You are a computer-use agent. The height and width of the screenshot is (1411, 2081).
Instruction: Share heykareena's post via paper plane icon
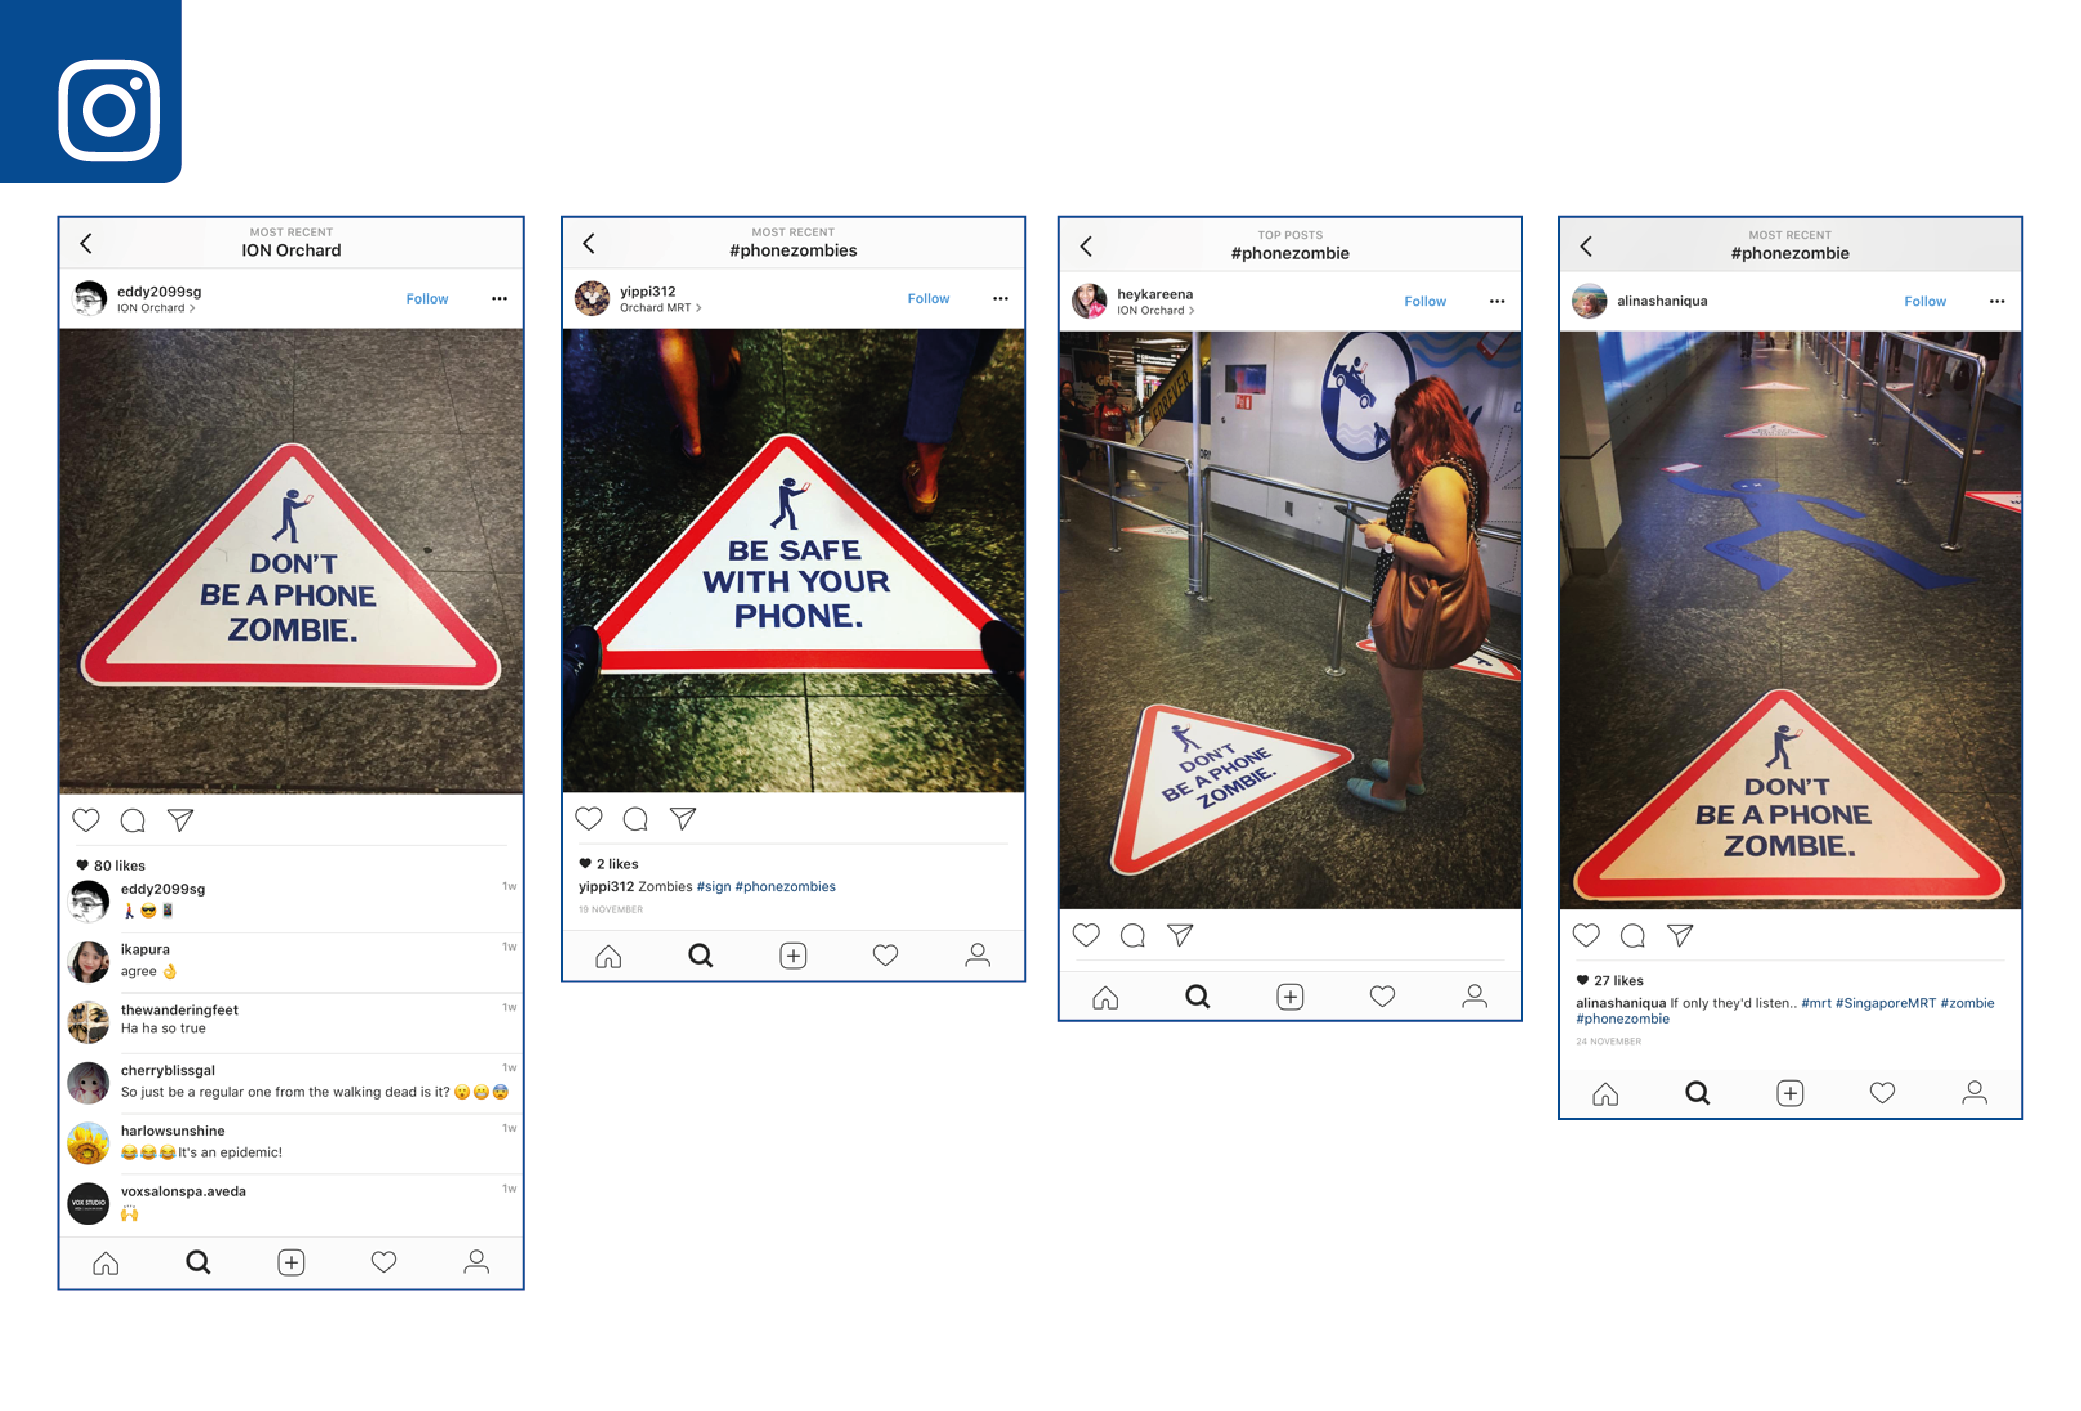coord(1180,936)
